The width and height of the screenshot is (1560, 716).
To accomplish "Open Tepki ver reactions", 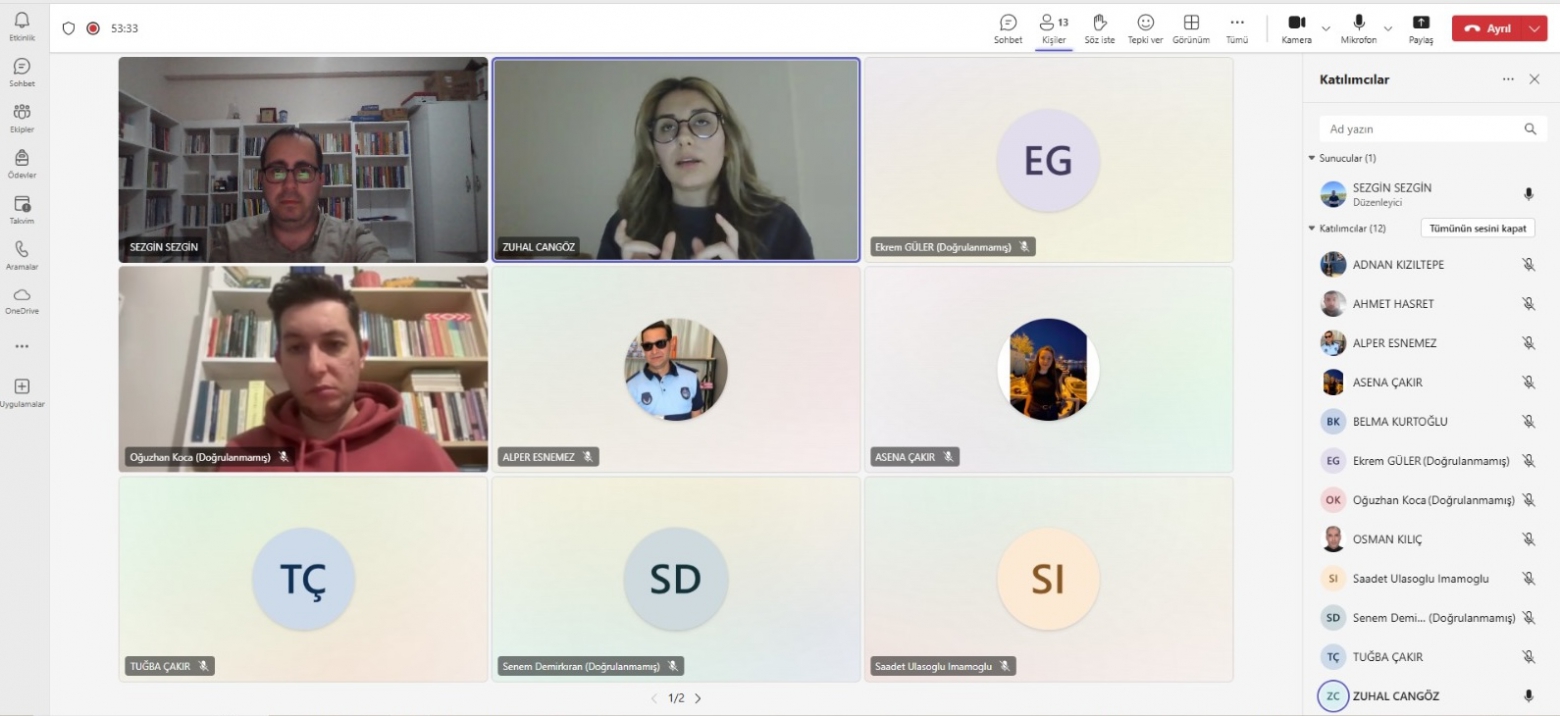I will [1145, 28].
